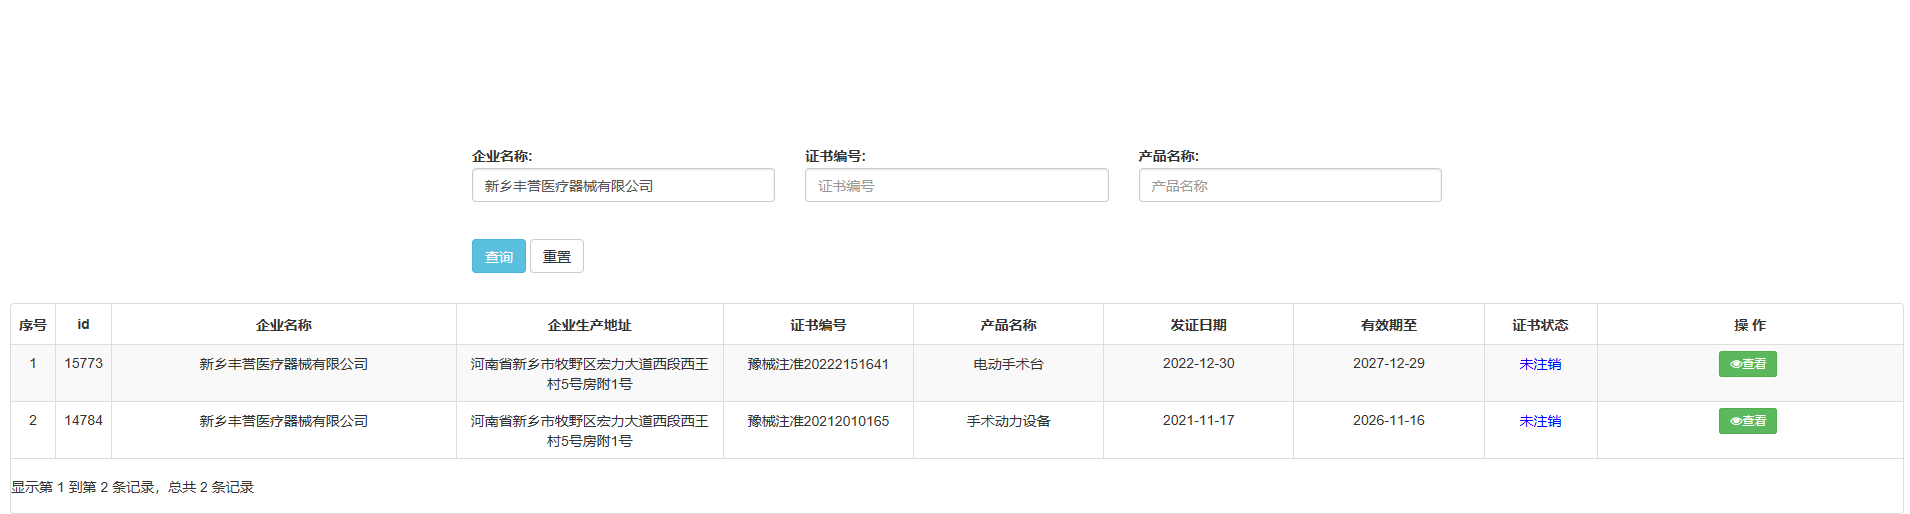Select the 产品名称 search input box
This screenshot has width=1910, height=514.
[1289, 185]
